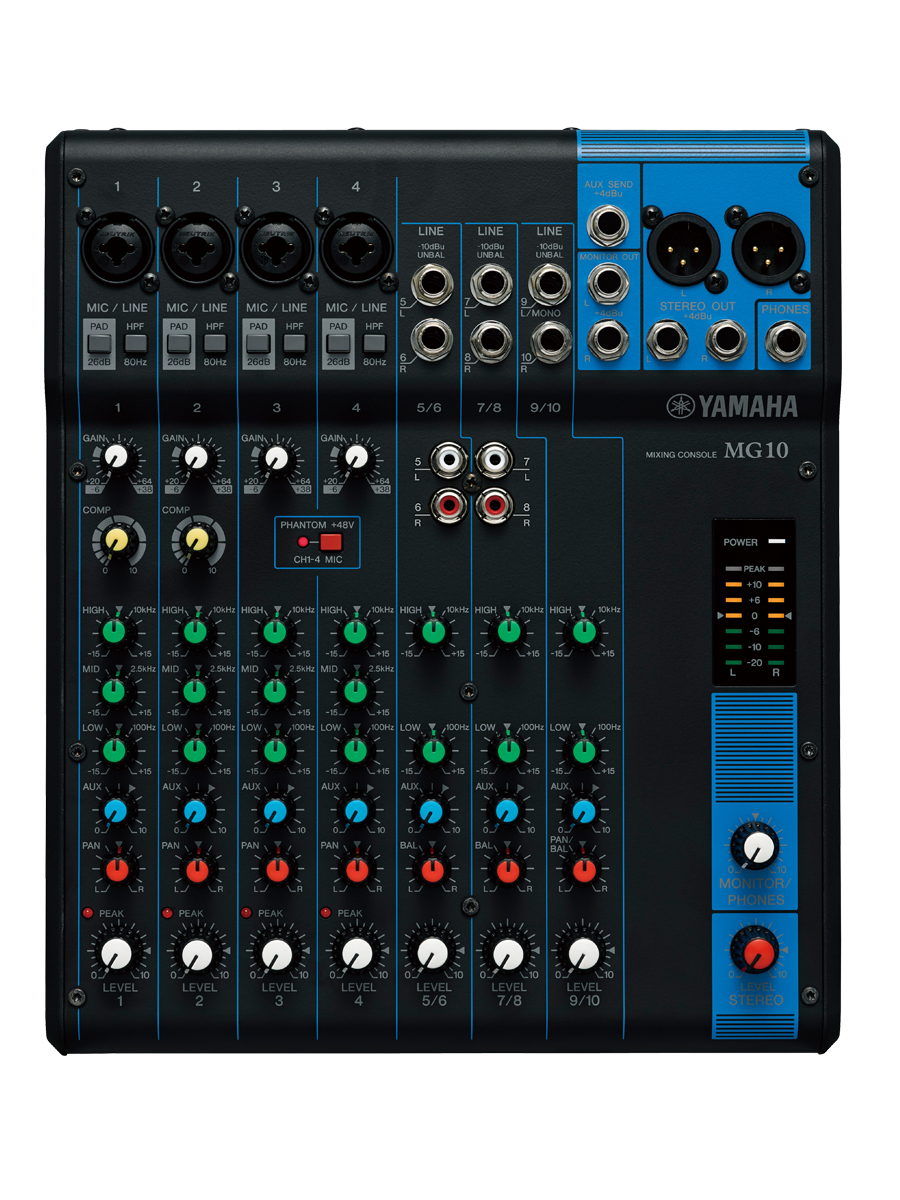Screen dimensions: 900x1200
Task: Click the channel 1 GAIN knob
Action: point(118,458)
